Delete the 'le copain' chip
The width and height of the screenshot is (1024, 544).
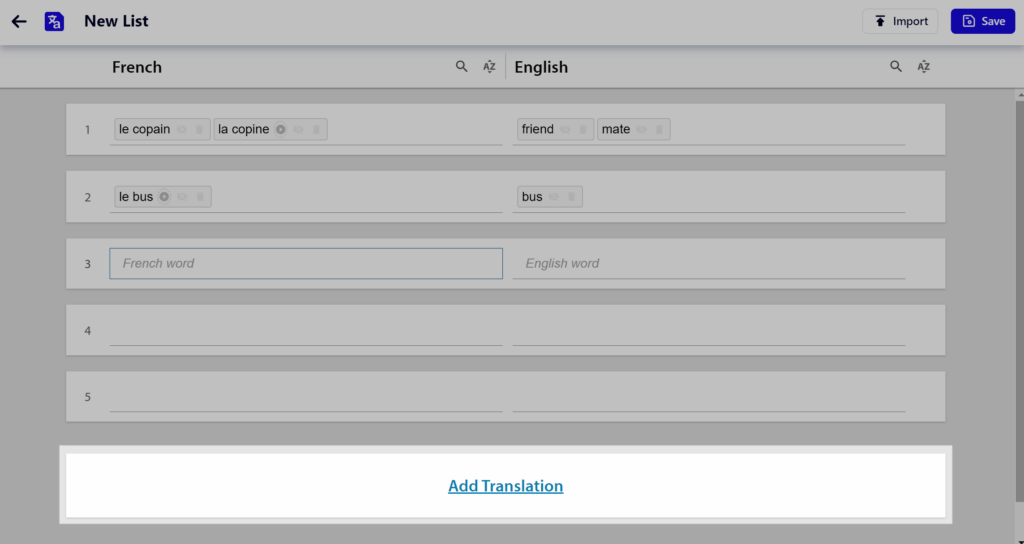pos(199,129)
